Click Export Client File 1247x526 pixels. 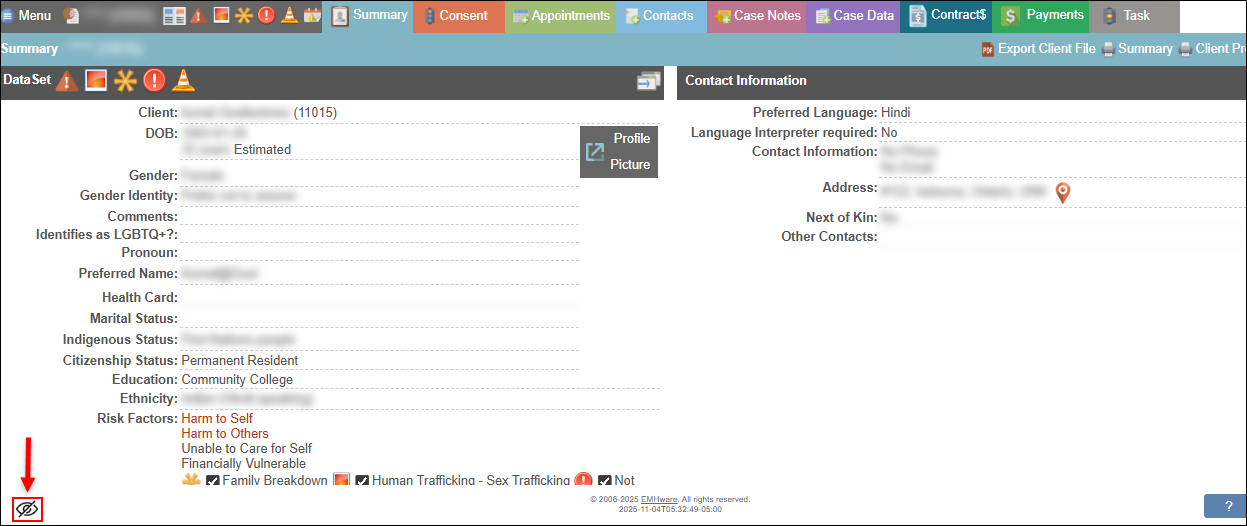(1038, 49)
